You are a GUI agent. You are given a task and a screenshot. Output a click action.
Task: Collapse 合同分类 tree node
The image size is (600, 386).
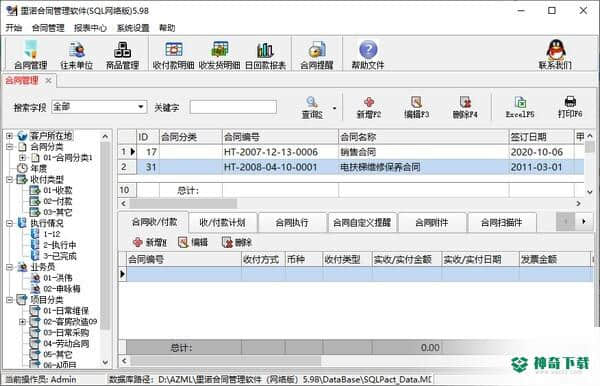[x=10, y=147]
